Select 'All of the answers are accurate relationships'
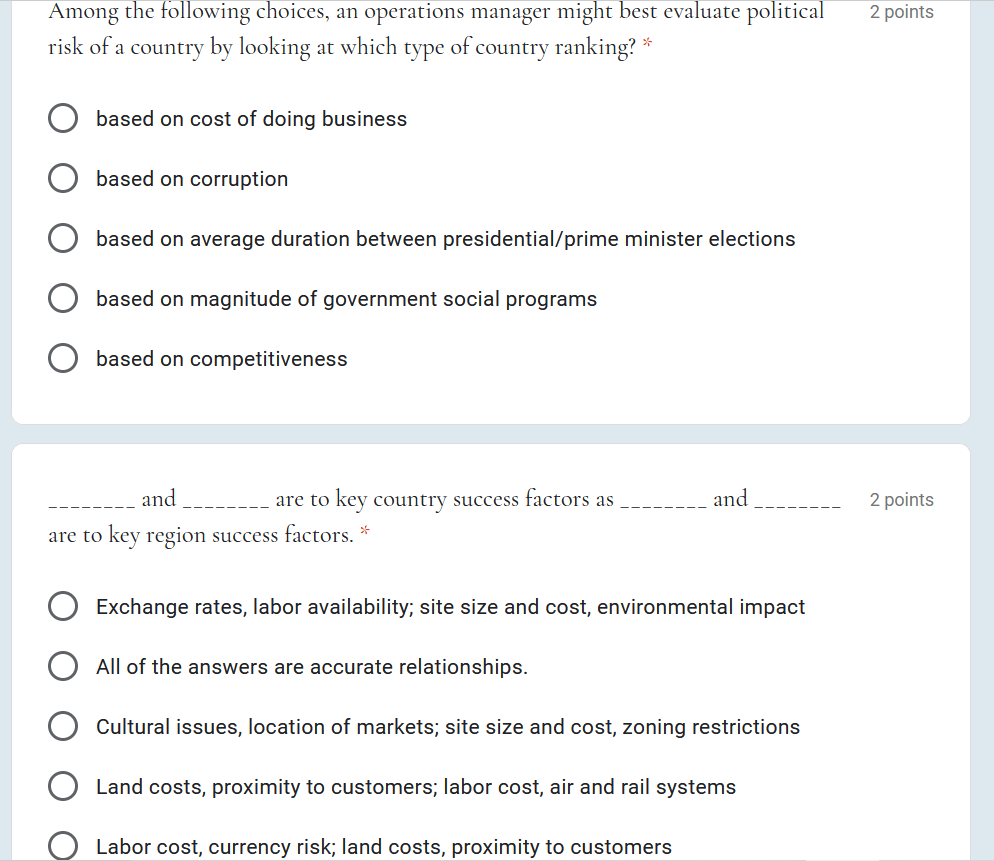Screen dimensions: 994x861 63,666
